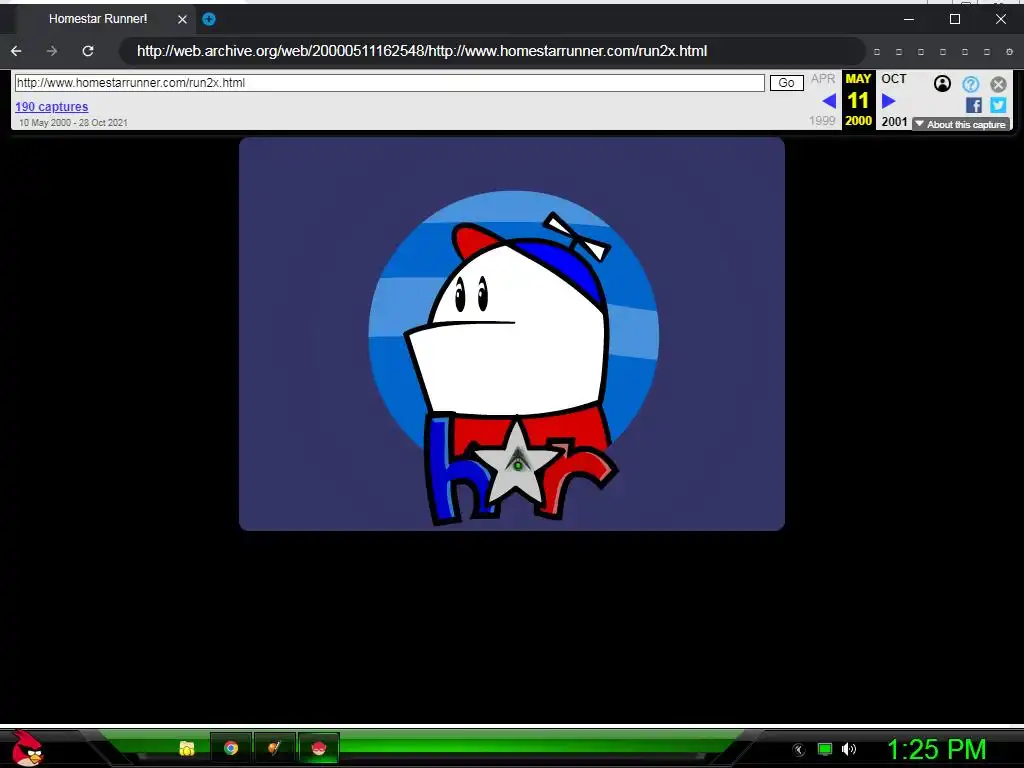Share capture on Facebook
The image size is (1024, 768).
click(973, 105)
